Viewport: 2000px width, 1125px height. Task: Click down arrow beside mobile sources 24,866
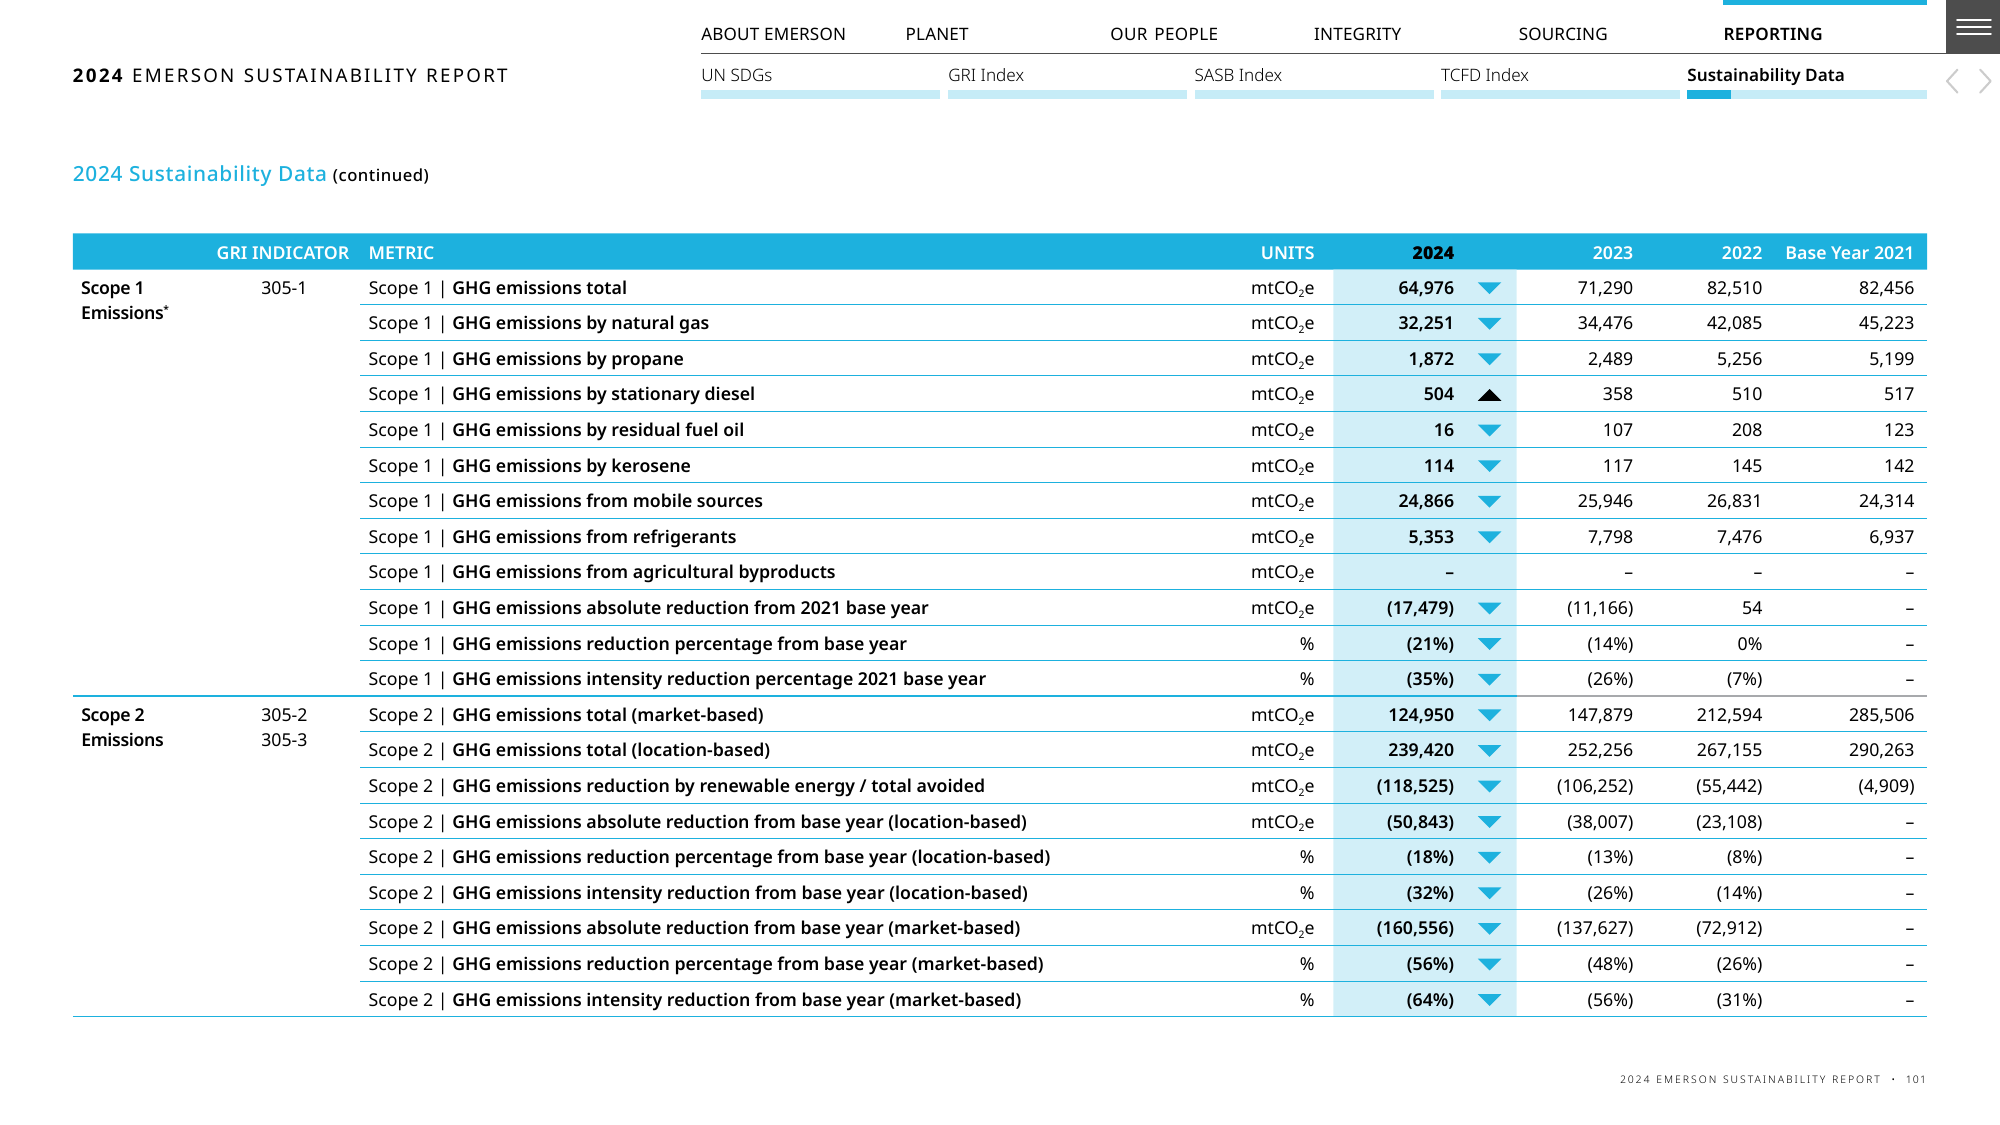point(1489,501)
